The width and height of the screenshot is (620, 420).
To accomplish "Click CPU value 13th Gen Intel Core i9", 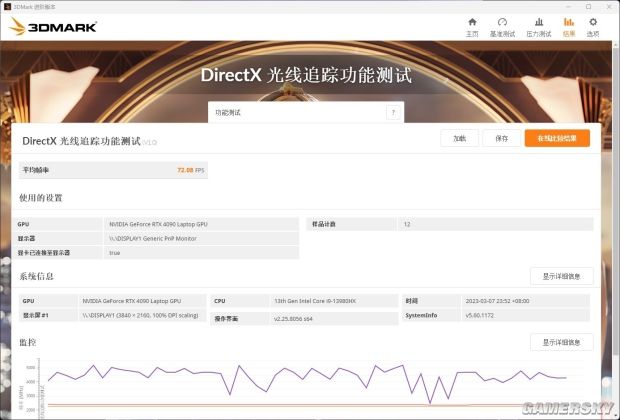I will (x=315, y=301).
